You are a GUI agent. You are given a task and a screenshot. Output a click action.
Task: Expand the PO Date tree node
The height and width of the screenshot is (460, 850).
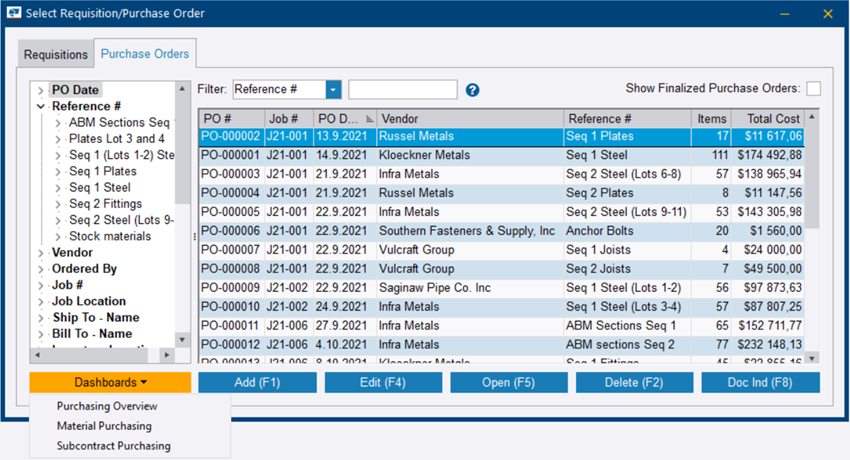[x=41, y=90]
